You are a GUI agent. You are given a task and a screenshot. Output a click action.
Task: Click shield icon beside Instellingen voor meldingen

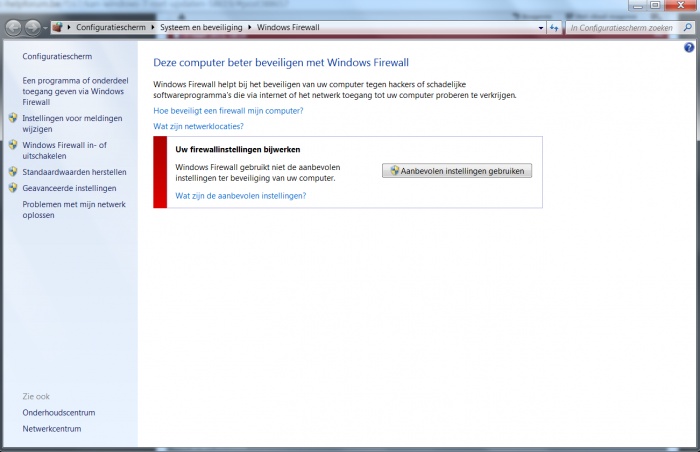tap(13, 118)
